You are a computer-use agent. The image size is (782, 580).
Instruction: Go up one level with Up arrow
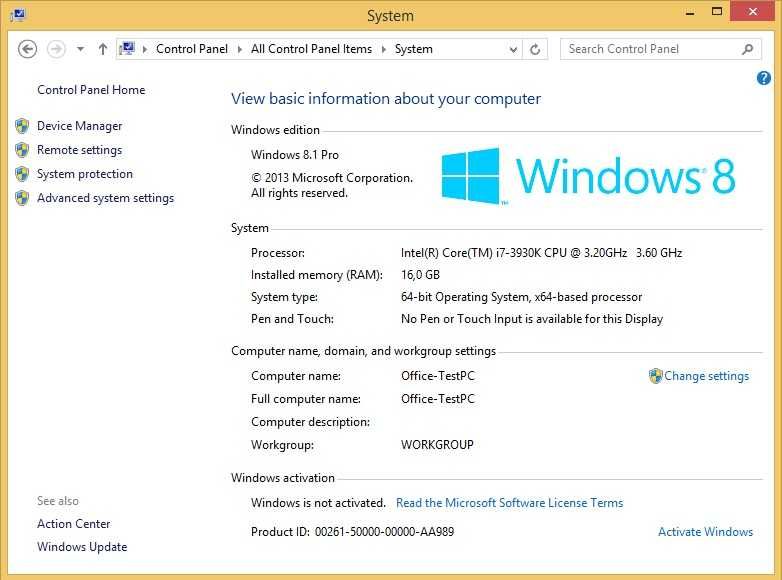(x=103, y=49)
